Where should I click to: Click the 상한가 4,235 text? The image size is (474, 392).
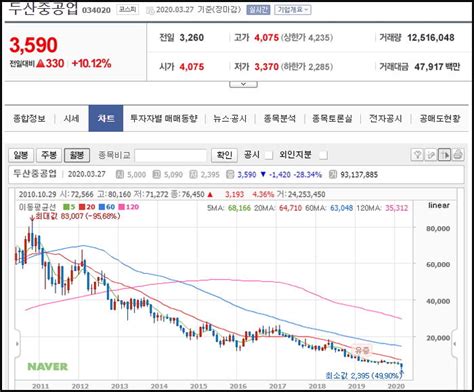click(x=307, y=38)
